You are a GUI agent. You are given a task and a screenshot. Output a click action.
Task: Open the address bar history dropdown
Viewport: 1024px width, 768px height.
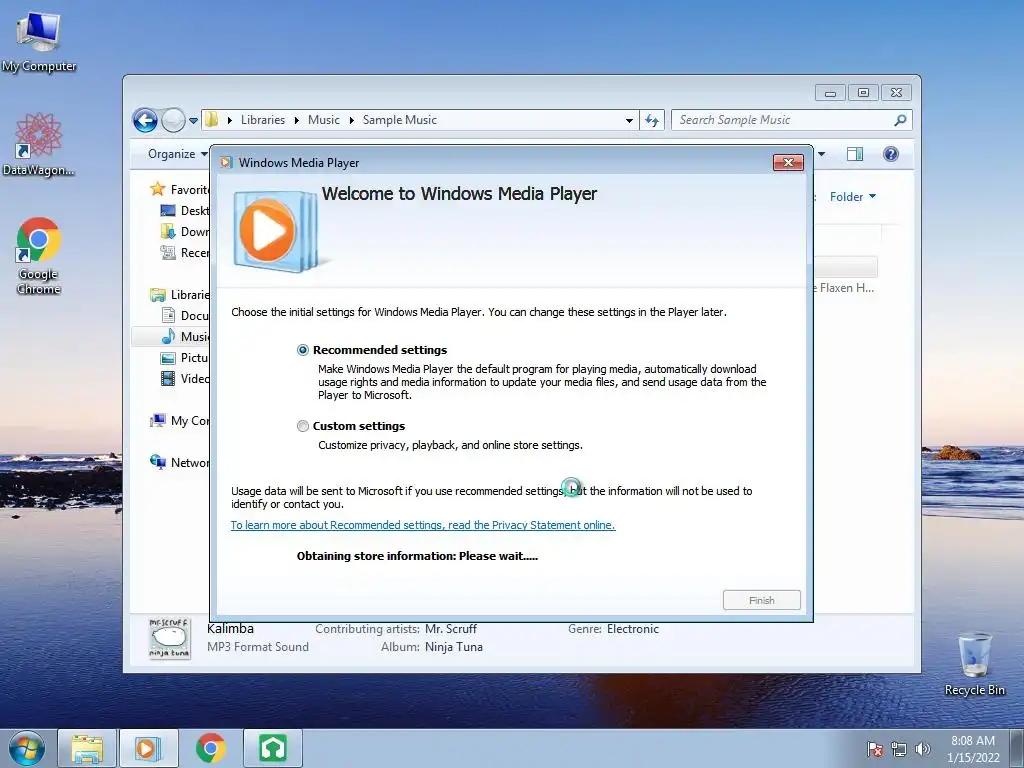pos(629,121)
